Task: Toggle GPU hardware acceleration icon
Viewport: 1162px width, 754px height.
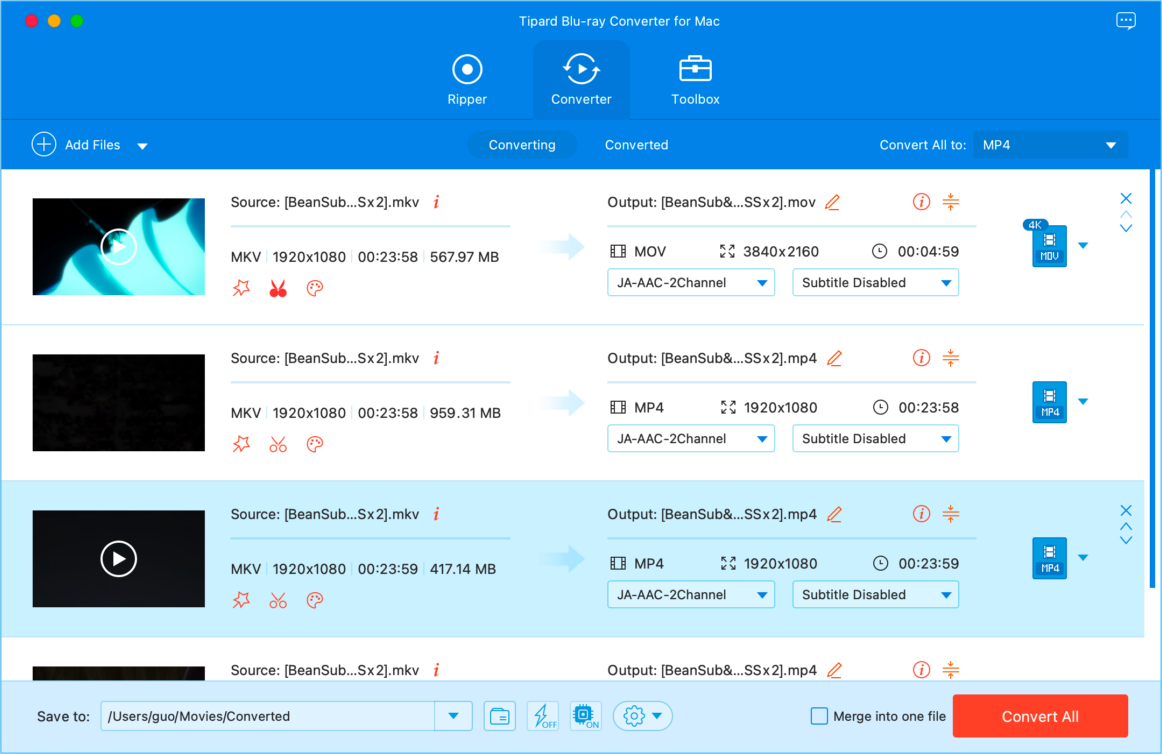Action: tap(585, 716)
